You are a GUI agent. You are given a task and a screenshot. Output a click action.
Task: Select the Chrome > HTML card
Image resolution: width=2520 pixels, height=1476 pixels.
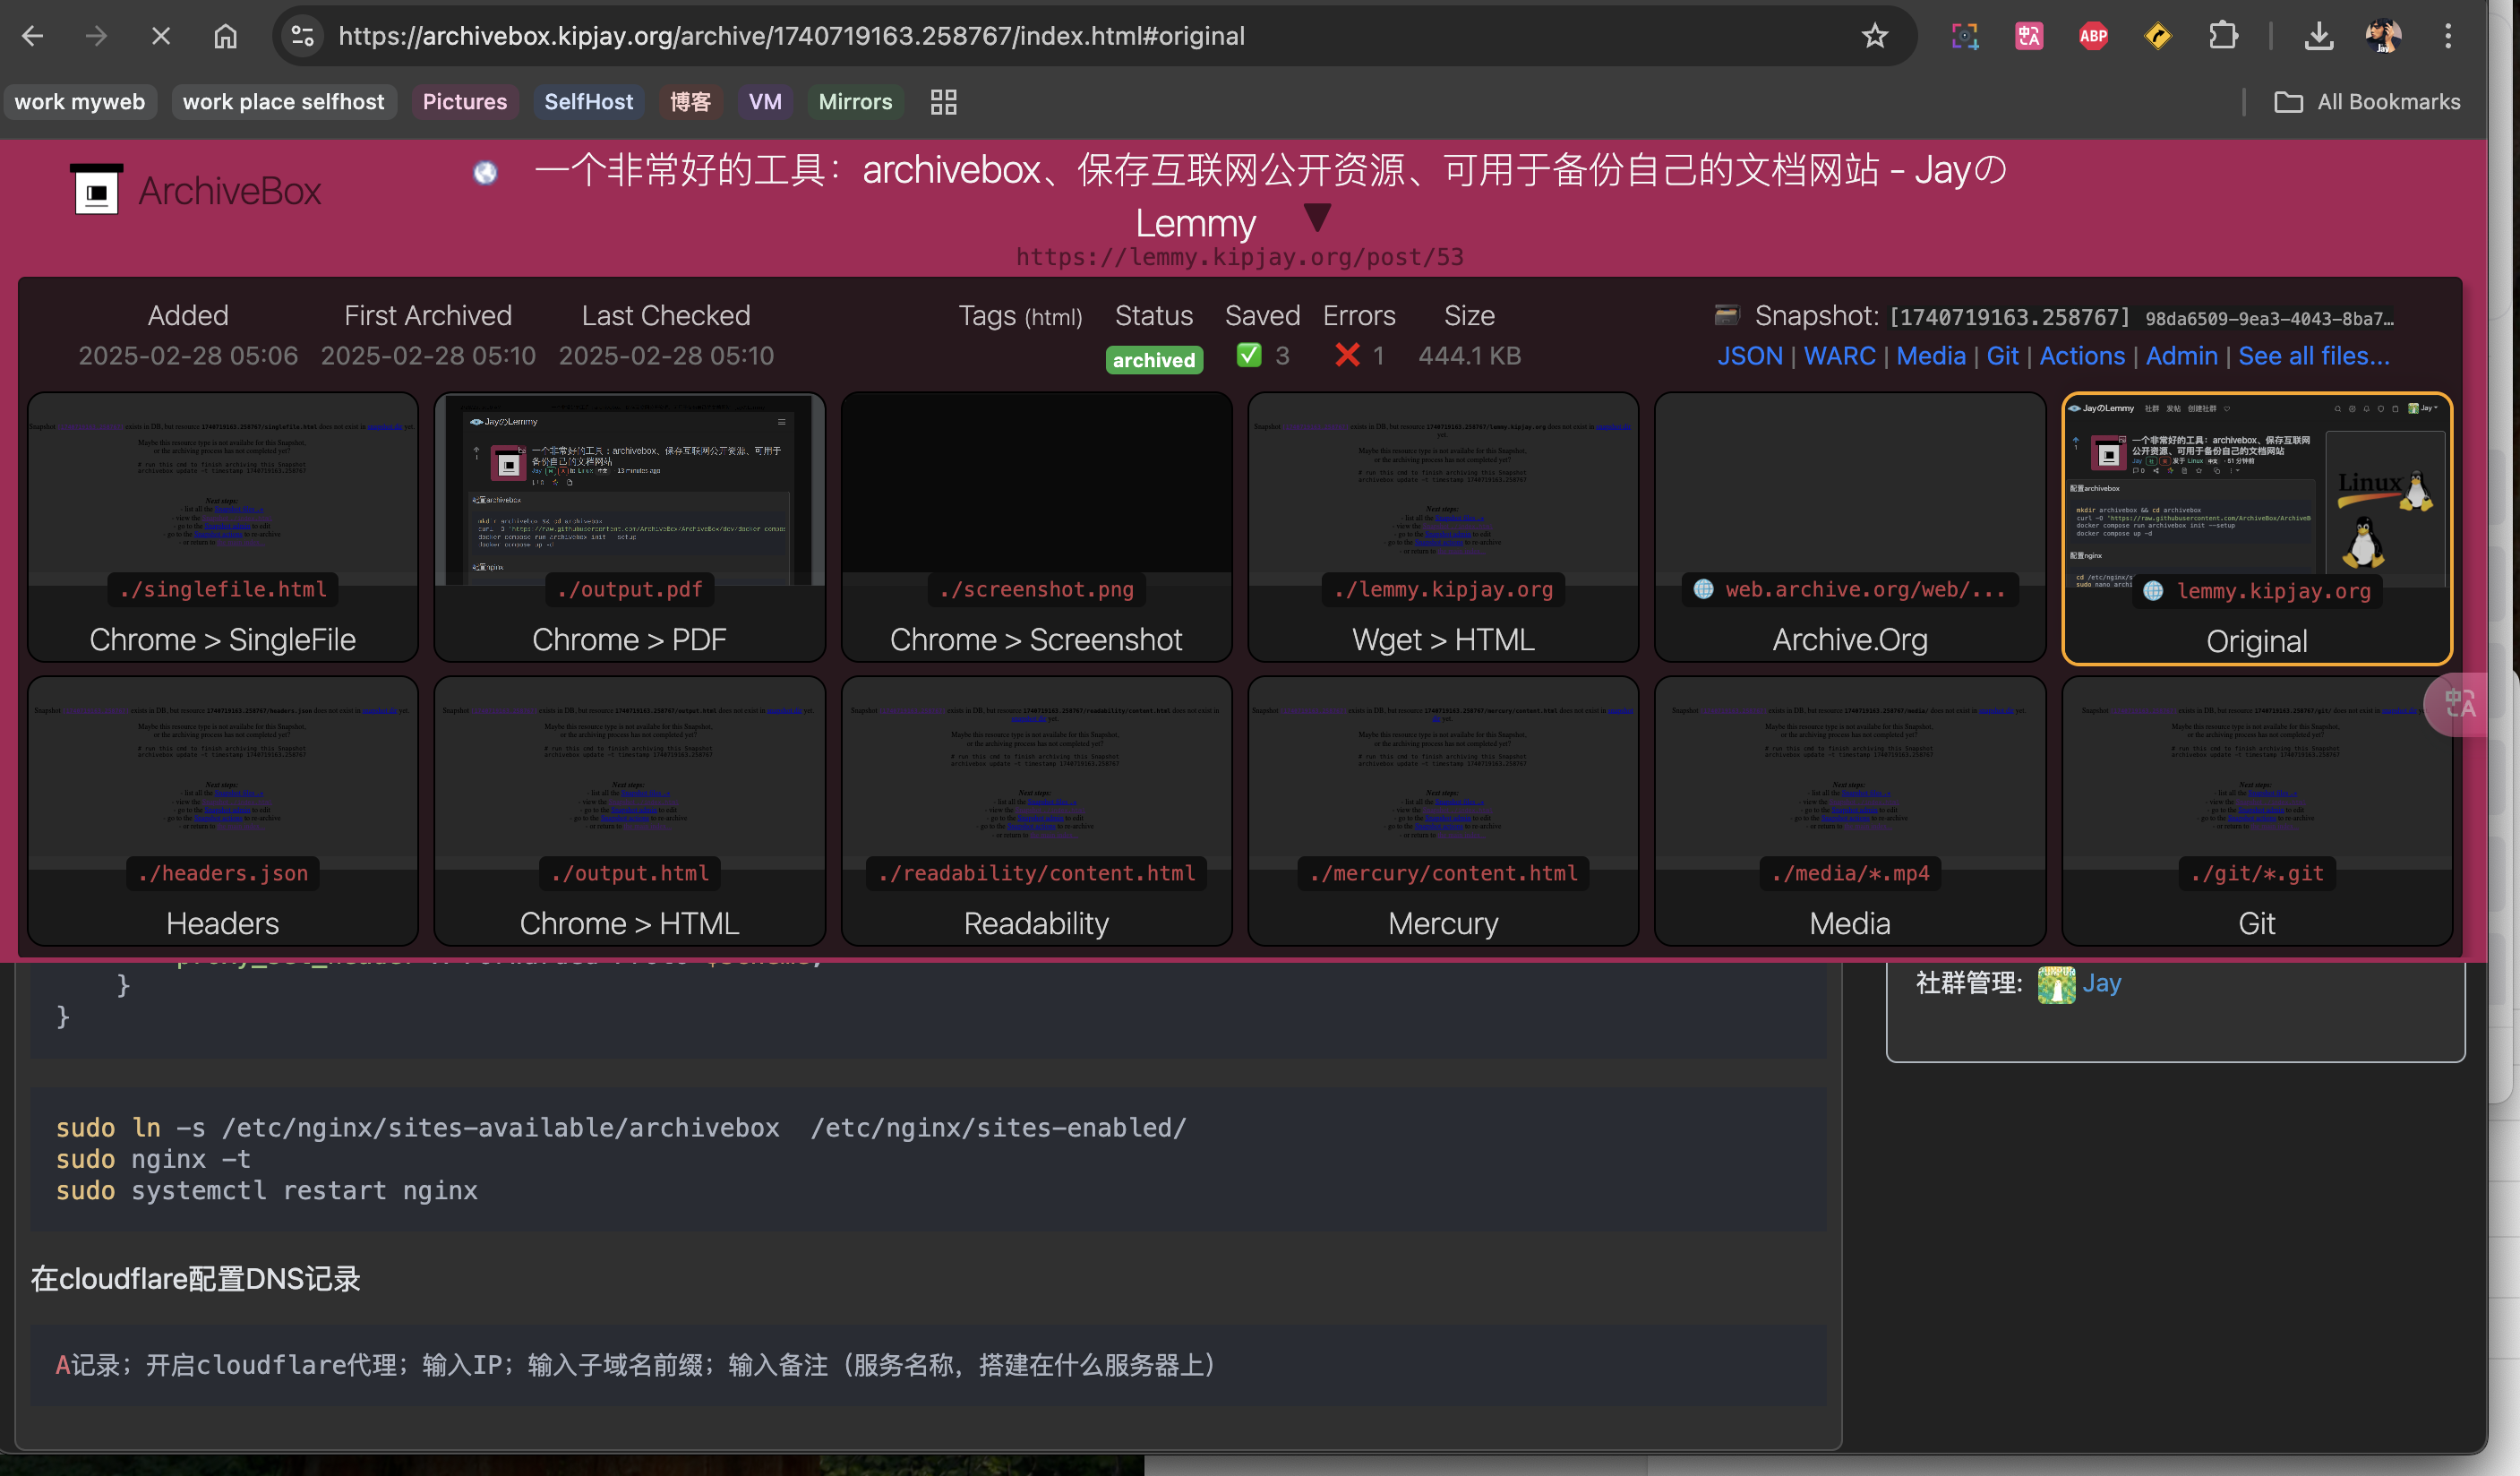(x=630, y=811)
